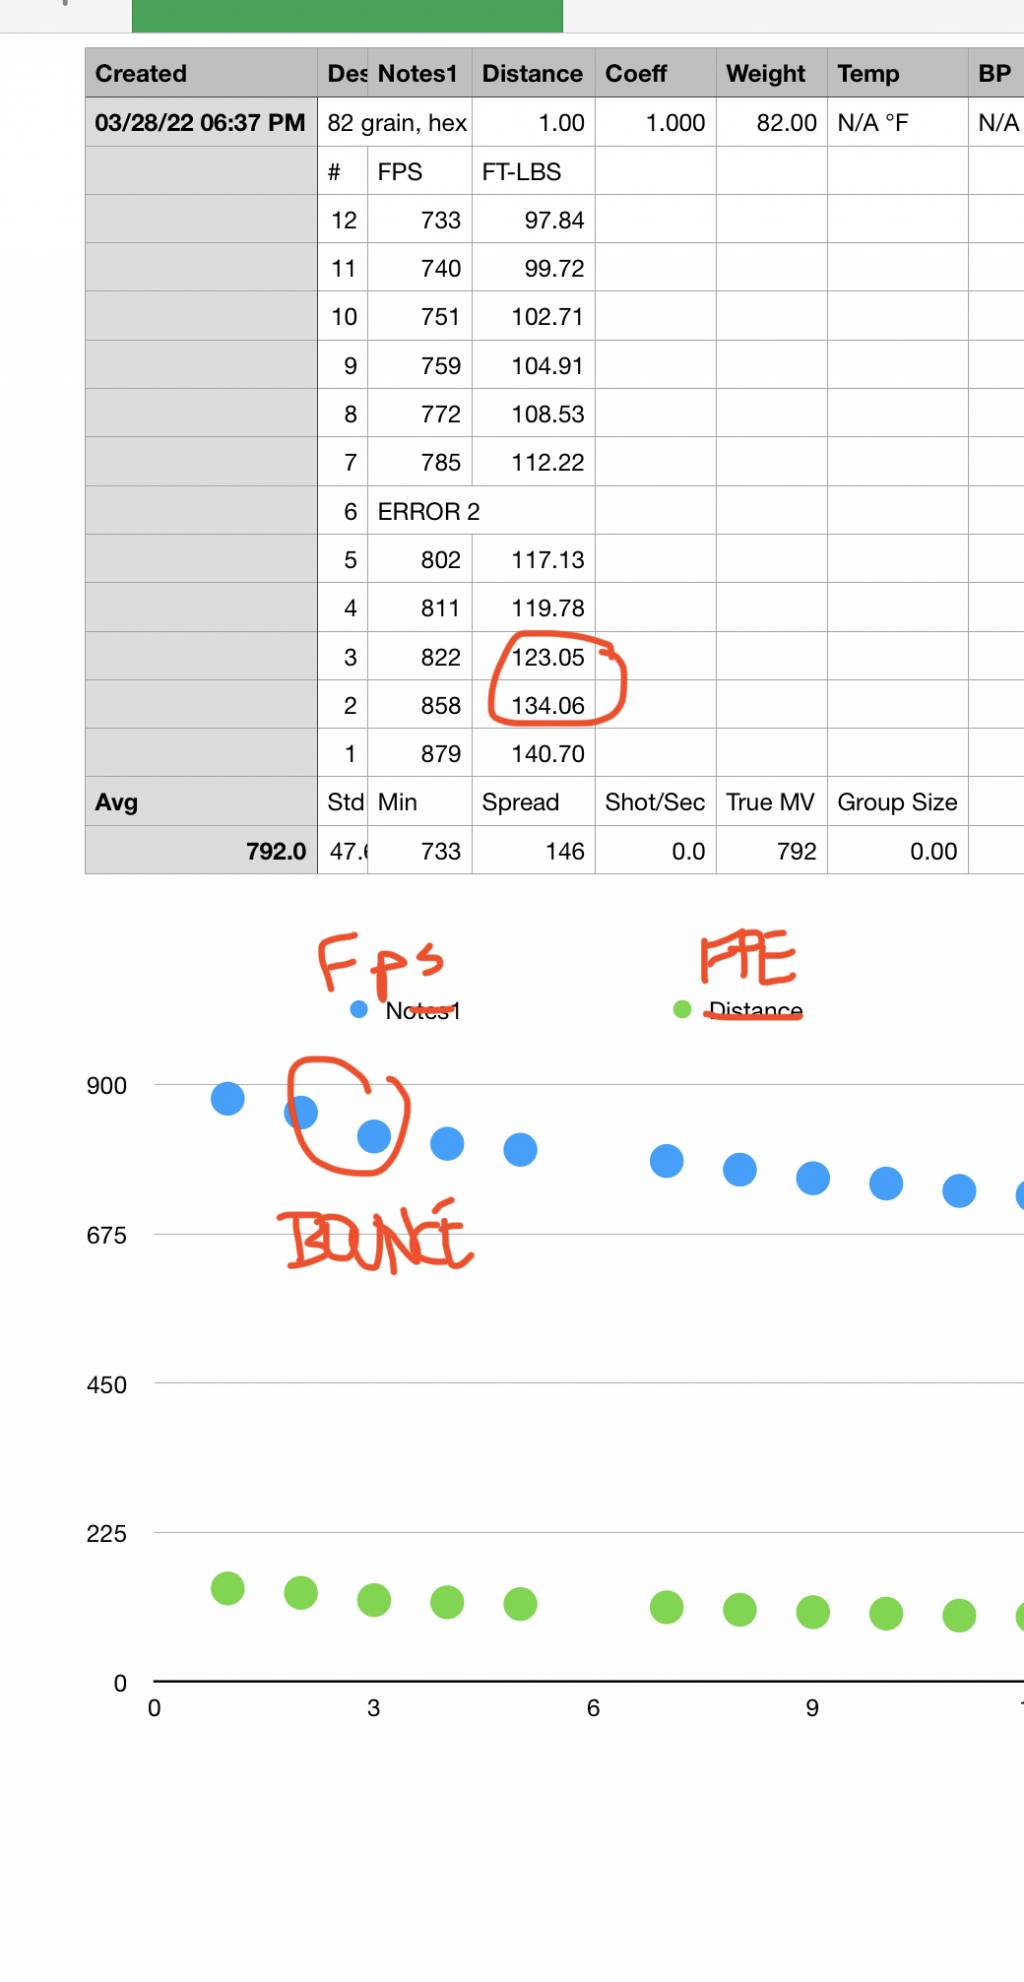Click the first green chart data point
The image size is (1024, 1982).
pos(228,1588)
